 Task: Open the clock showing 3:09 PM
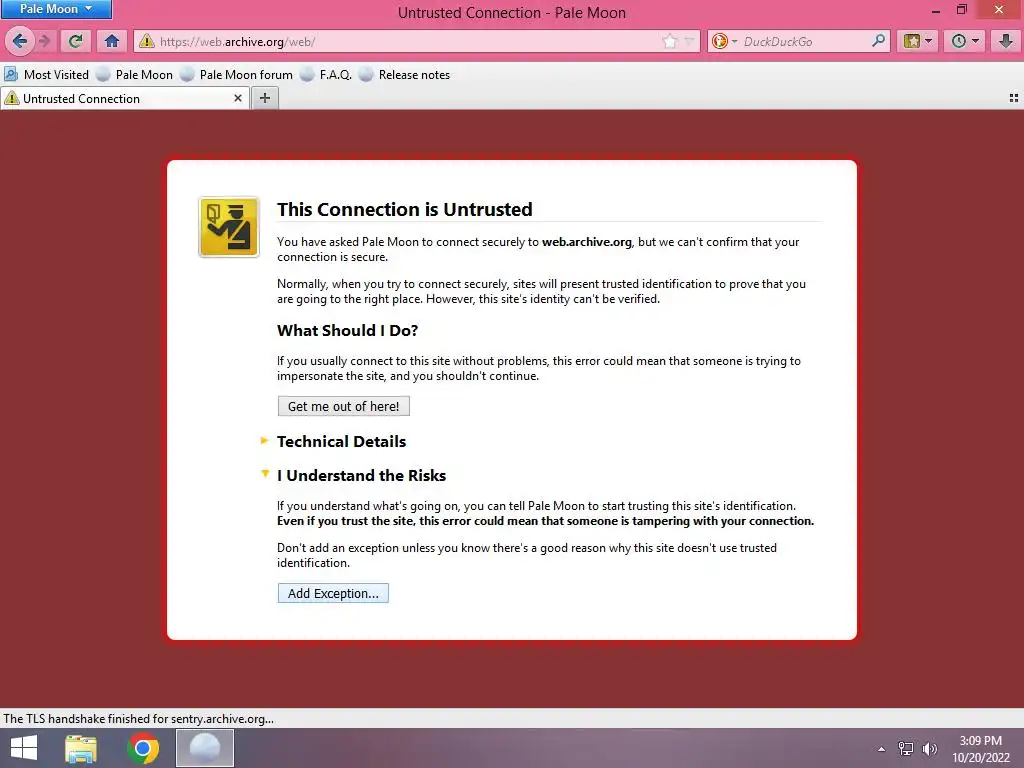coord(981,749)
